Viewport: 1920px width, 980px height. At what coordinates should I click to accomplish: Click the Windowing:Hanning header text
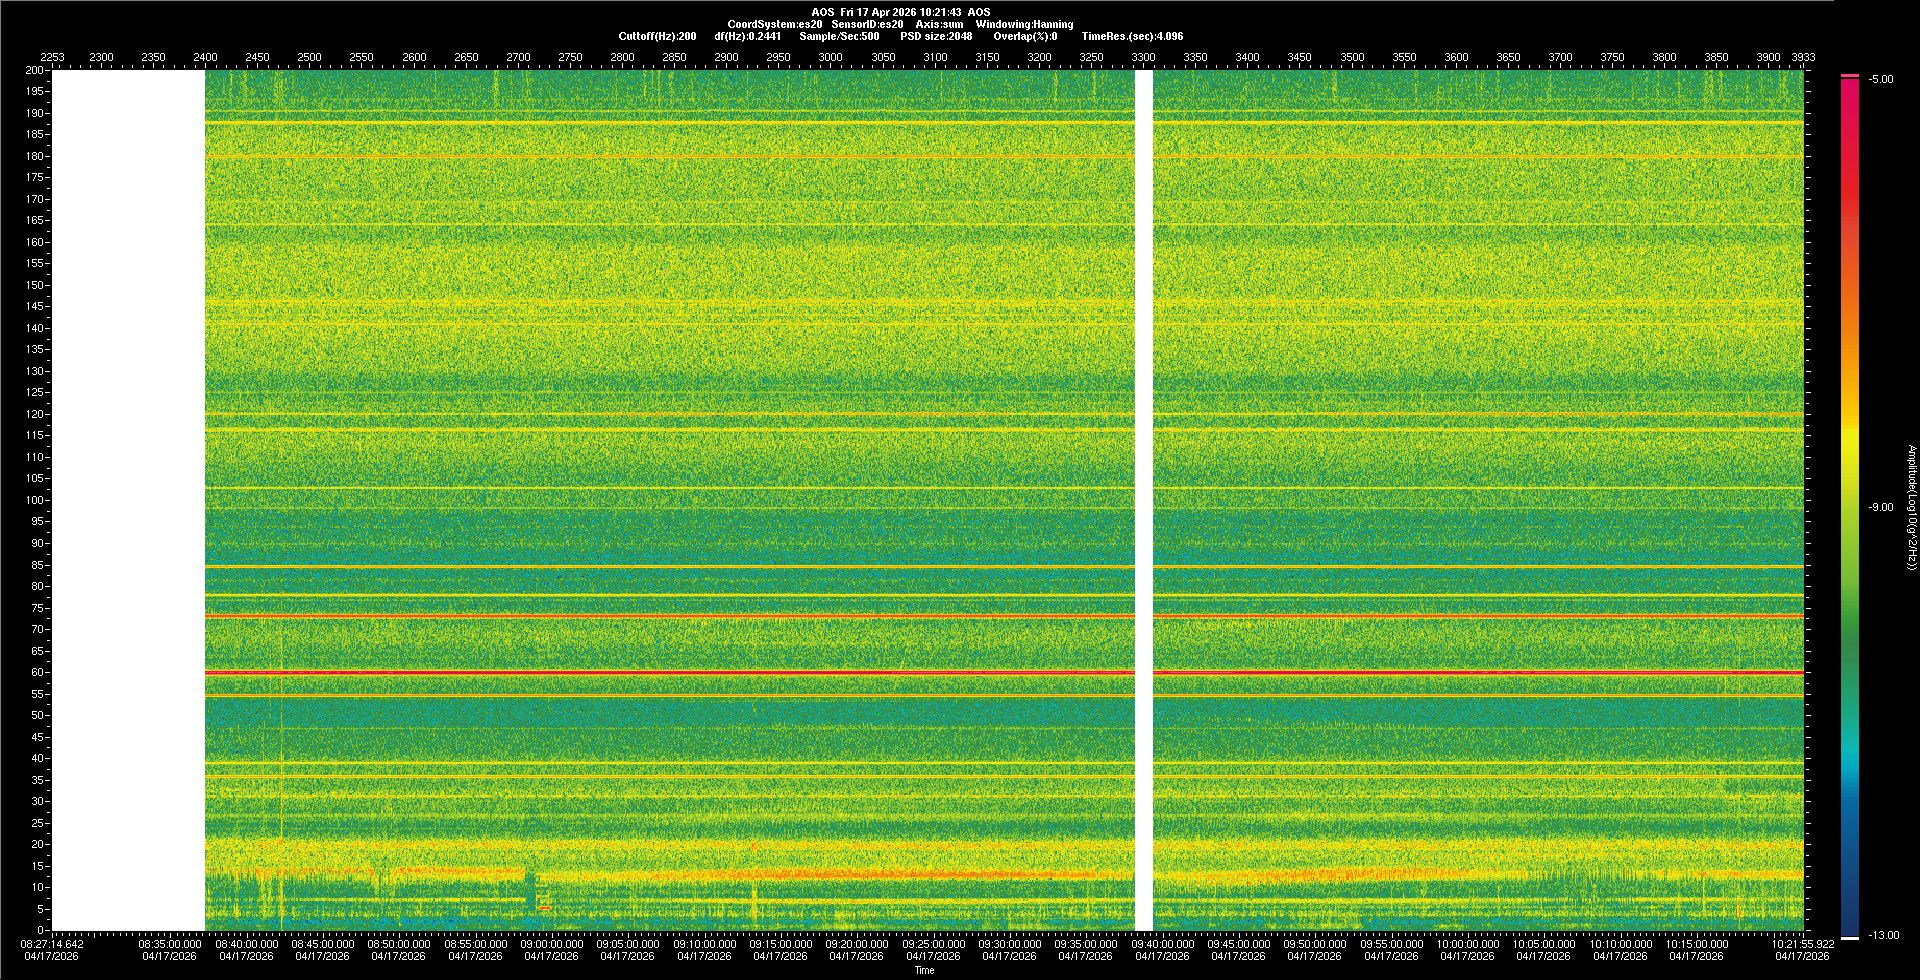1024,24
